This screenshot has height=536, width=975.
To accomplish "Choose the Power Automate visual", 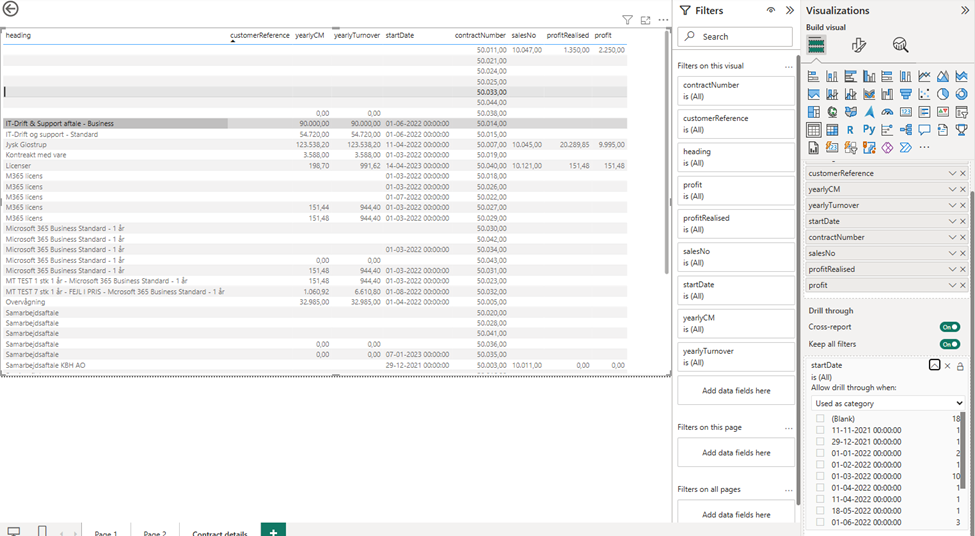I will (906, 148).
